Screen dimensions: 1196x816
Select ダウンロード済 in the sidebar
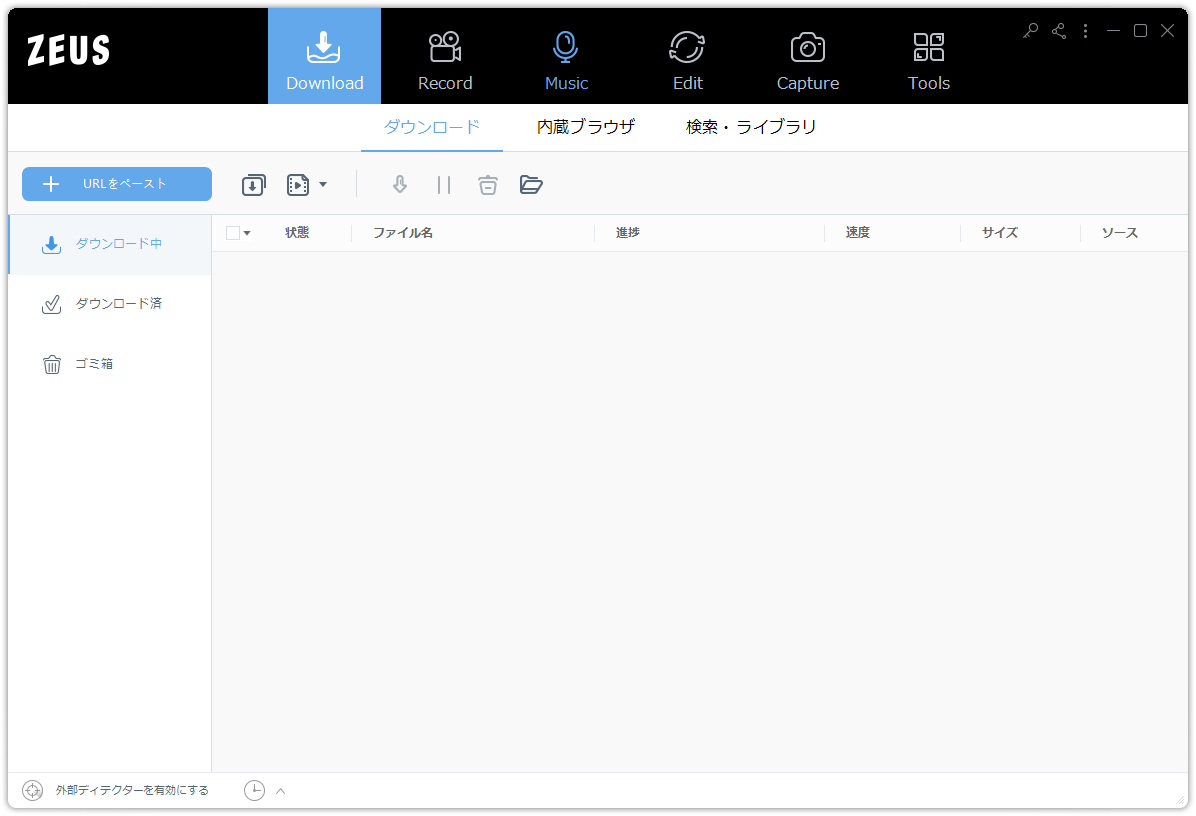click(104, 303)
